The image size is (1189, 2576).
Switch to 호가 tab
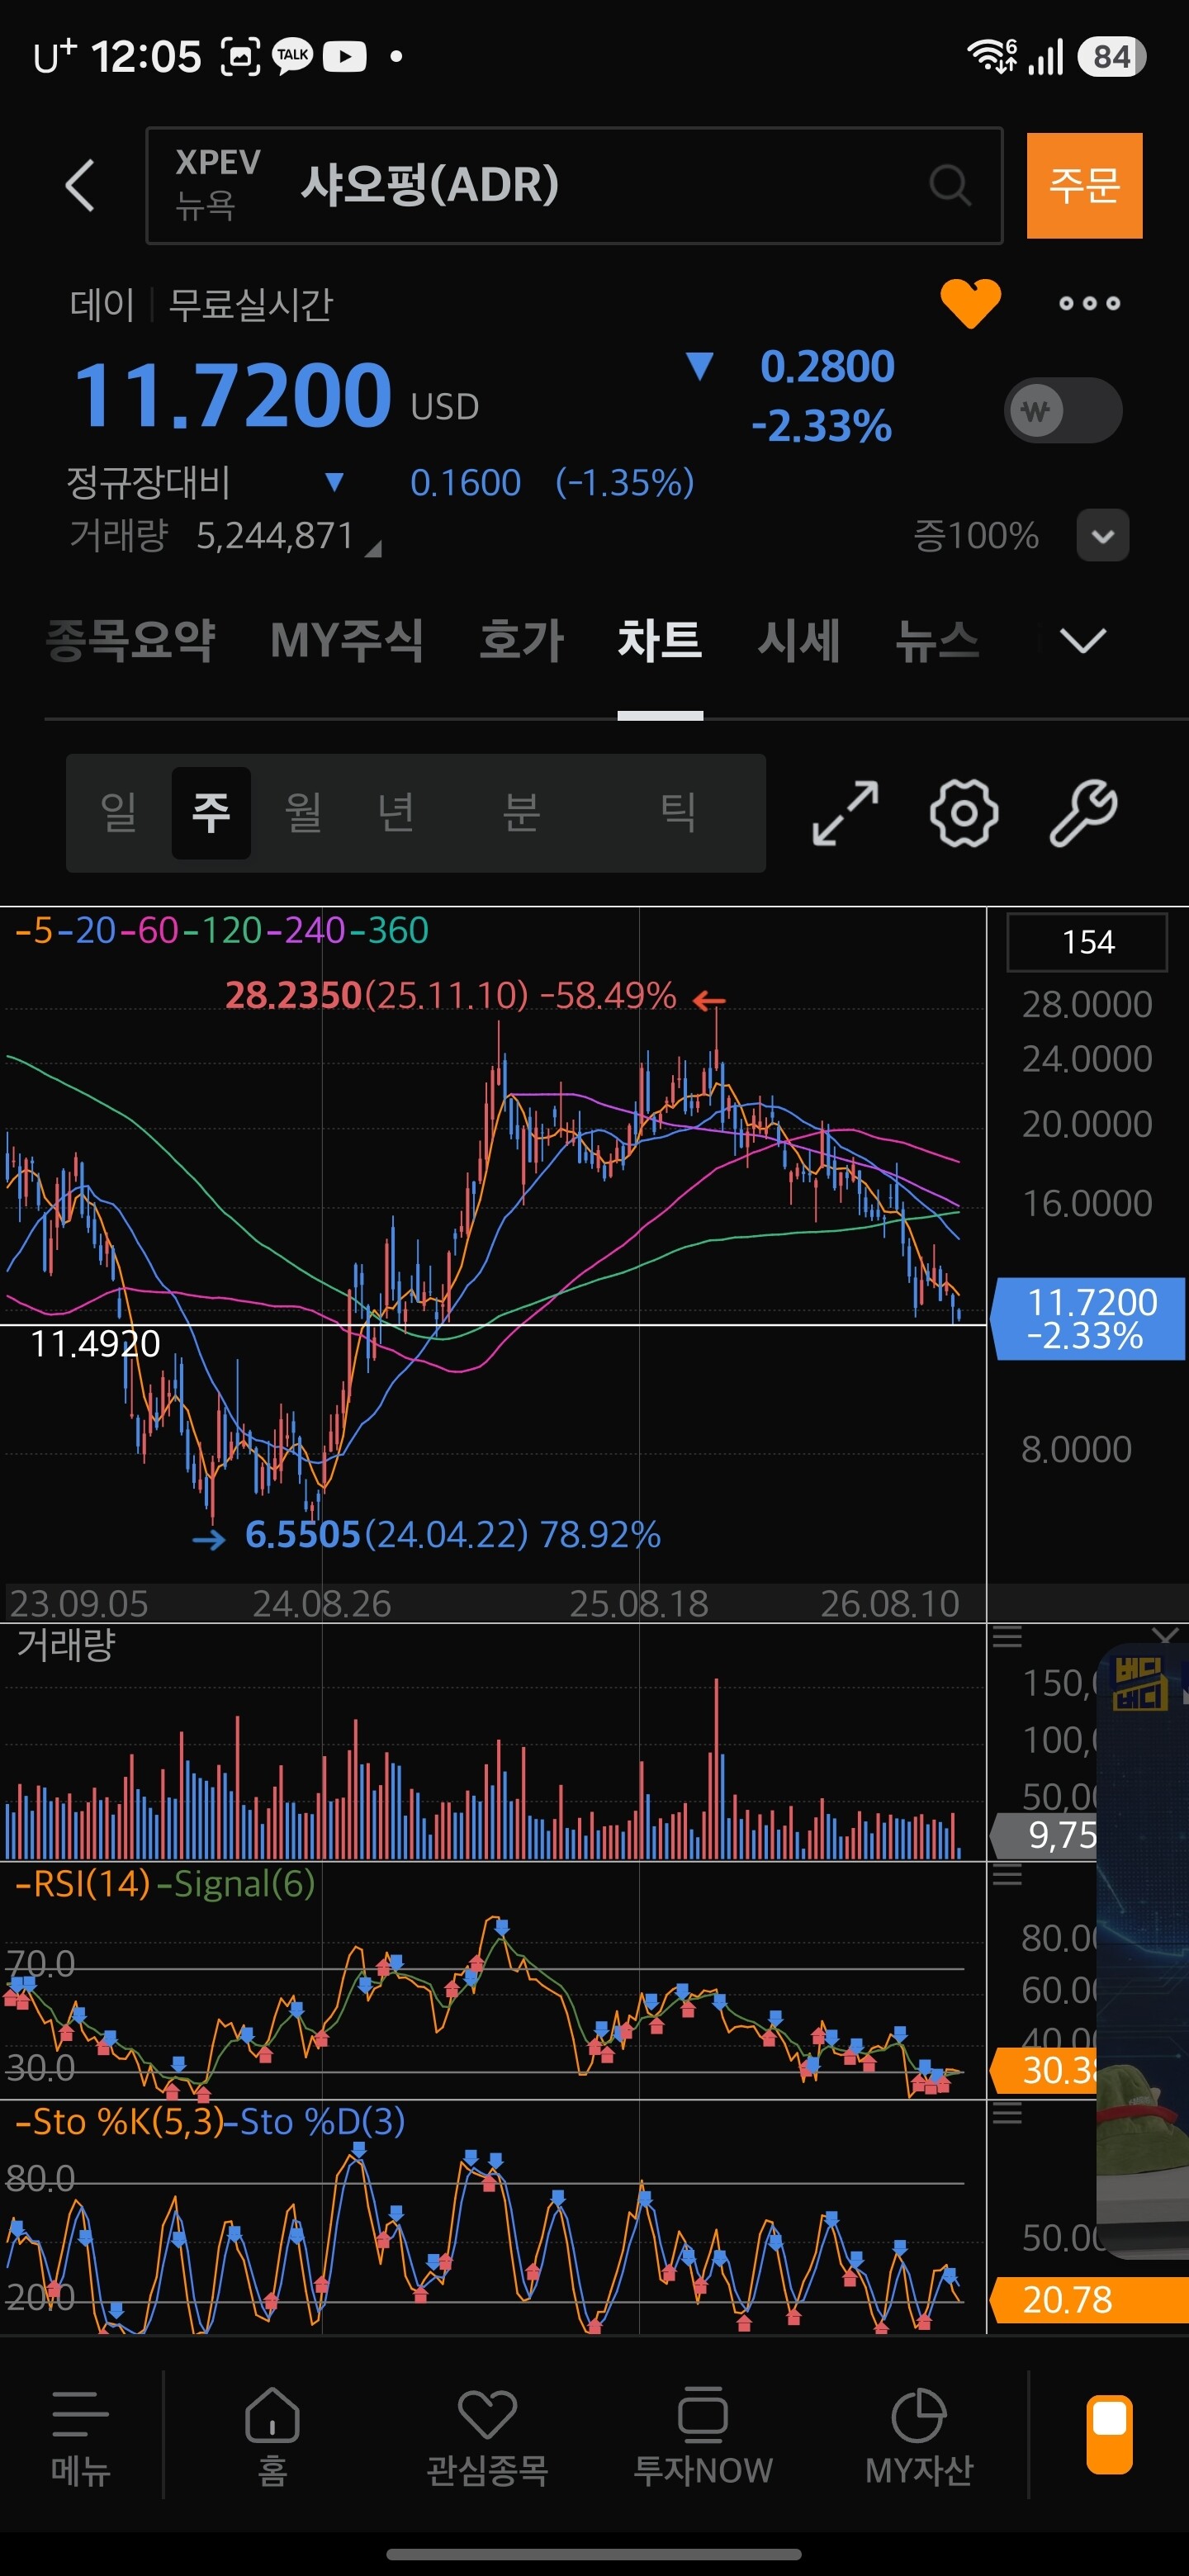point(521,640)
